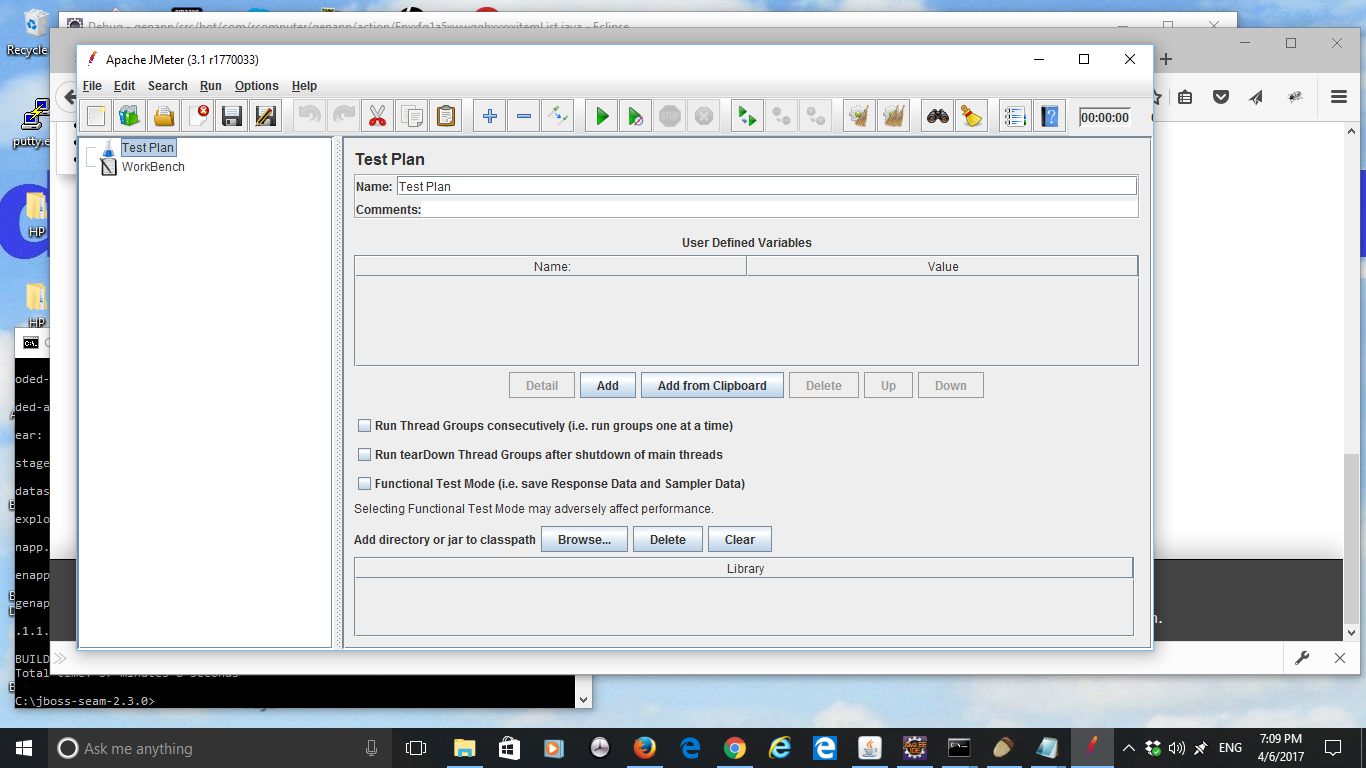Screen dimensions: 1366x768
Task: Click the Library column header
Action: point(744,569)
